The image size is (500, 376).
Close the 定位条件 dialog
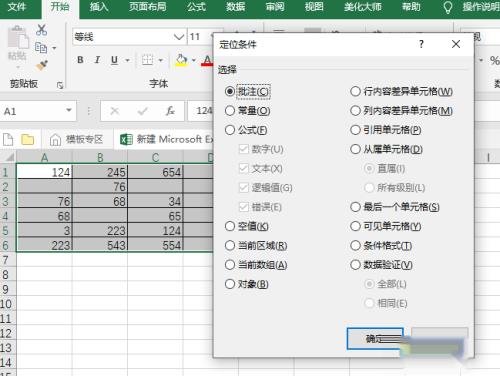(x=456, y=44)
